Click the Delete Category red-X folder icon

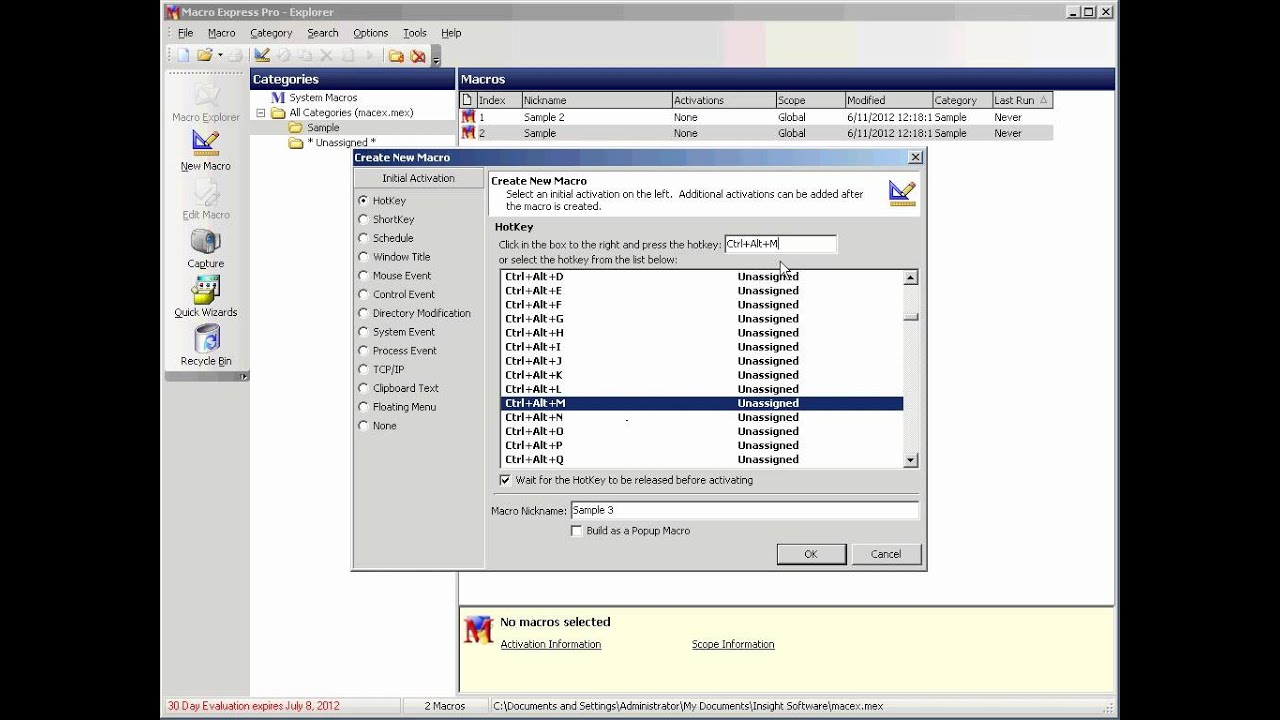pos(418,56)
